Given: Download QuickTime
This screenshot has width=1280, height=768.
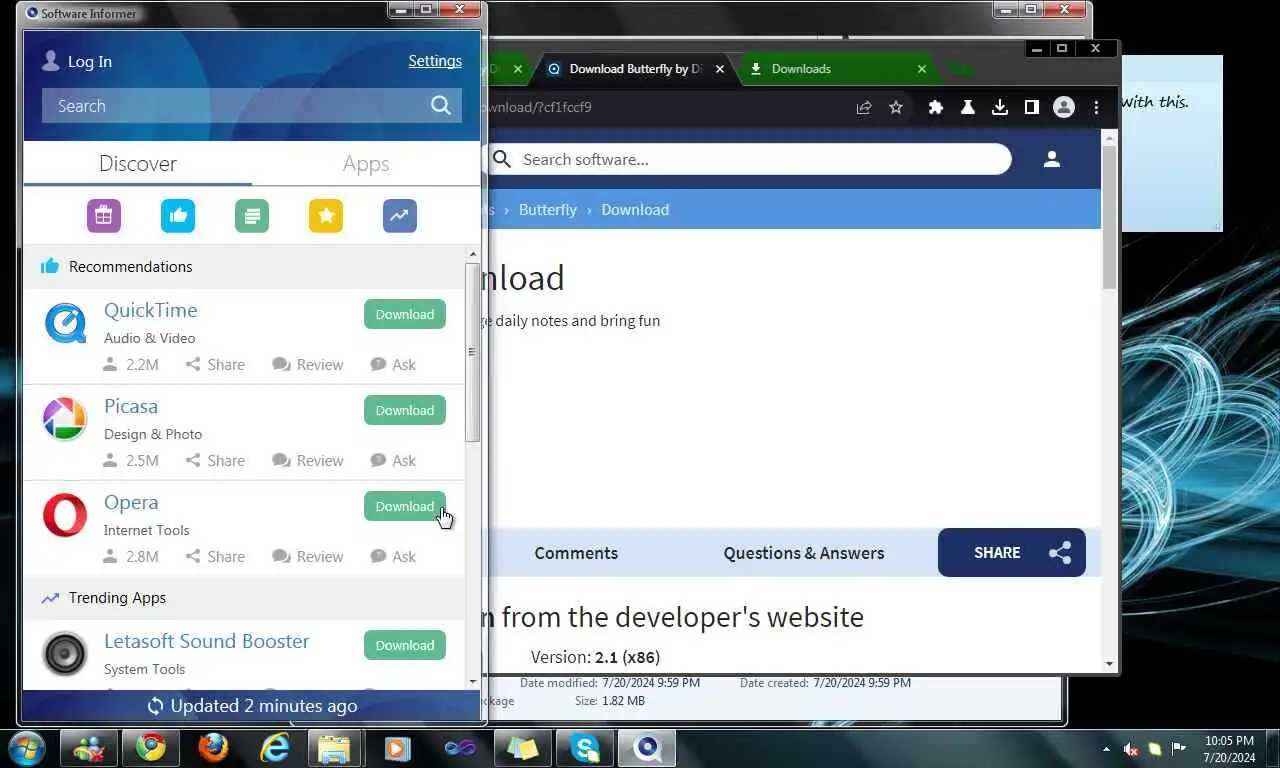Looking at the screenshot, I should click(x=405, y=314).
